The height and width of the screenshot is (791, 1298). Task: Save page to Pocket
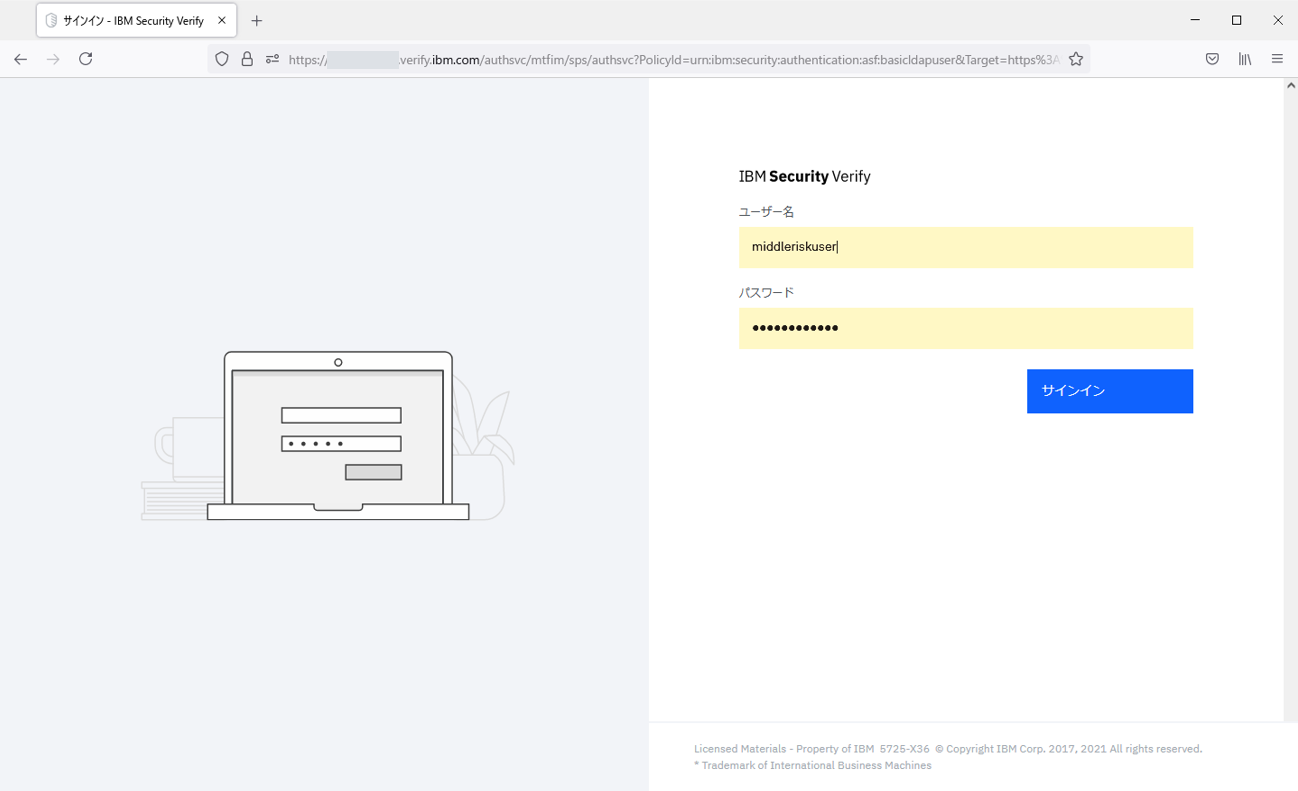(1212, 59)
